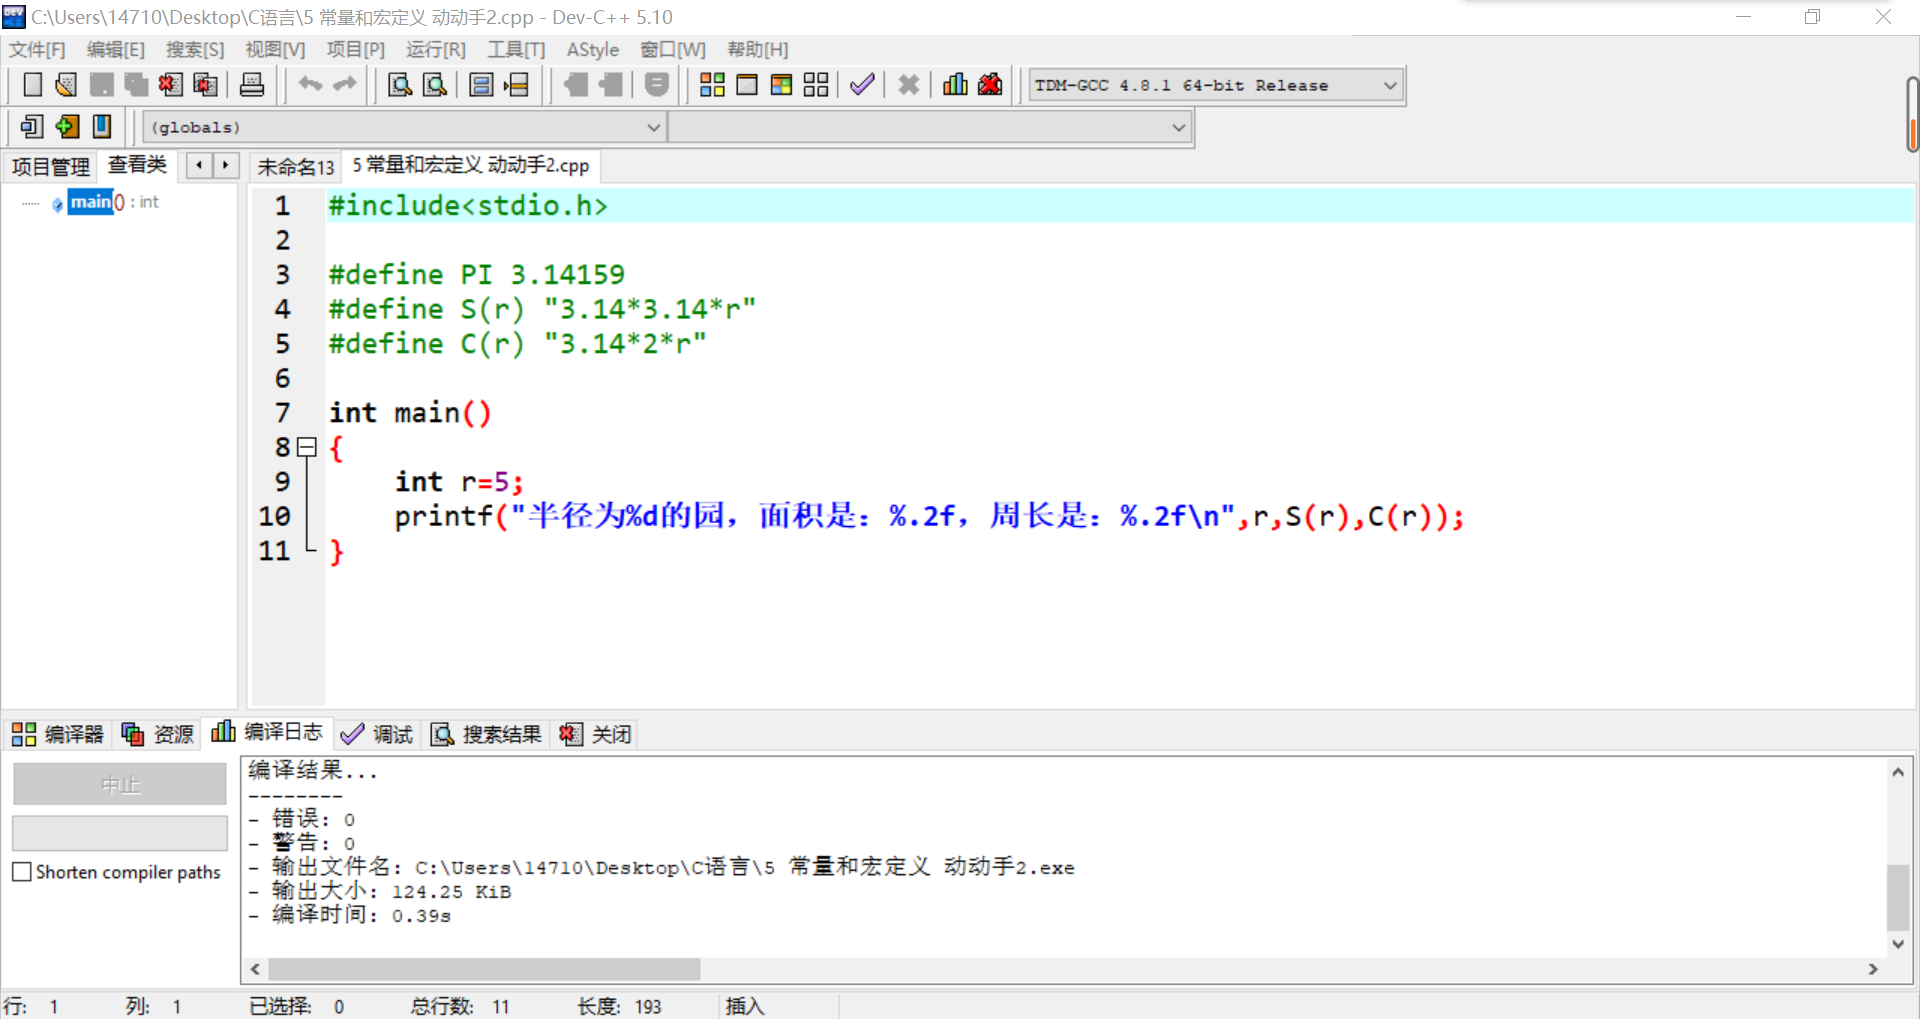Click the Redo arrow icon
The height and width of the screenshot is (1019, 1920).
pos(345,85)
